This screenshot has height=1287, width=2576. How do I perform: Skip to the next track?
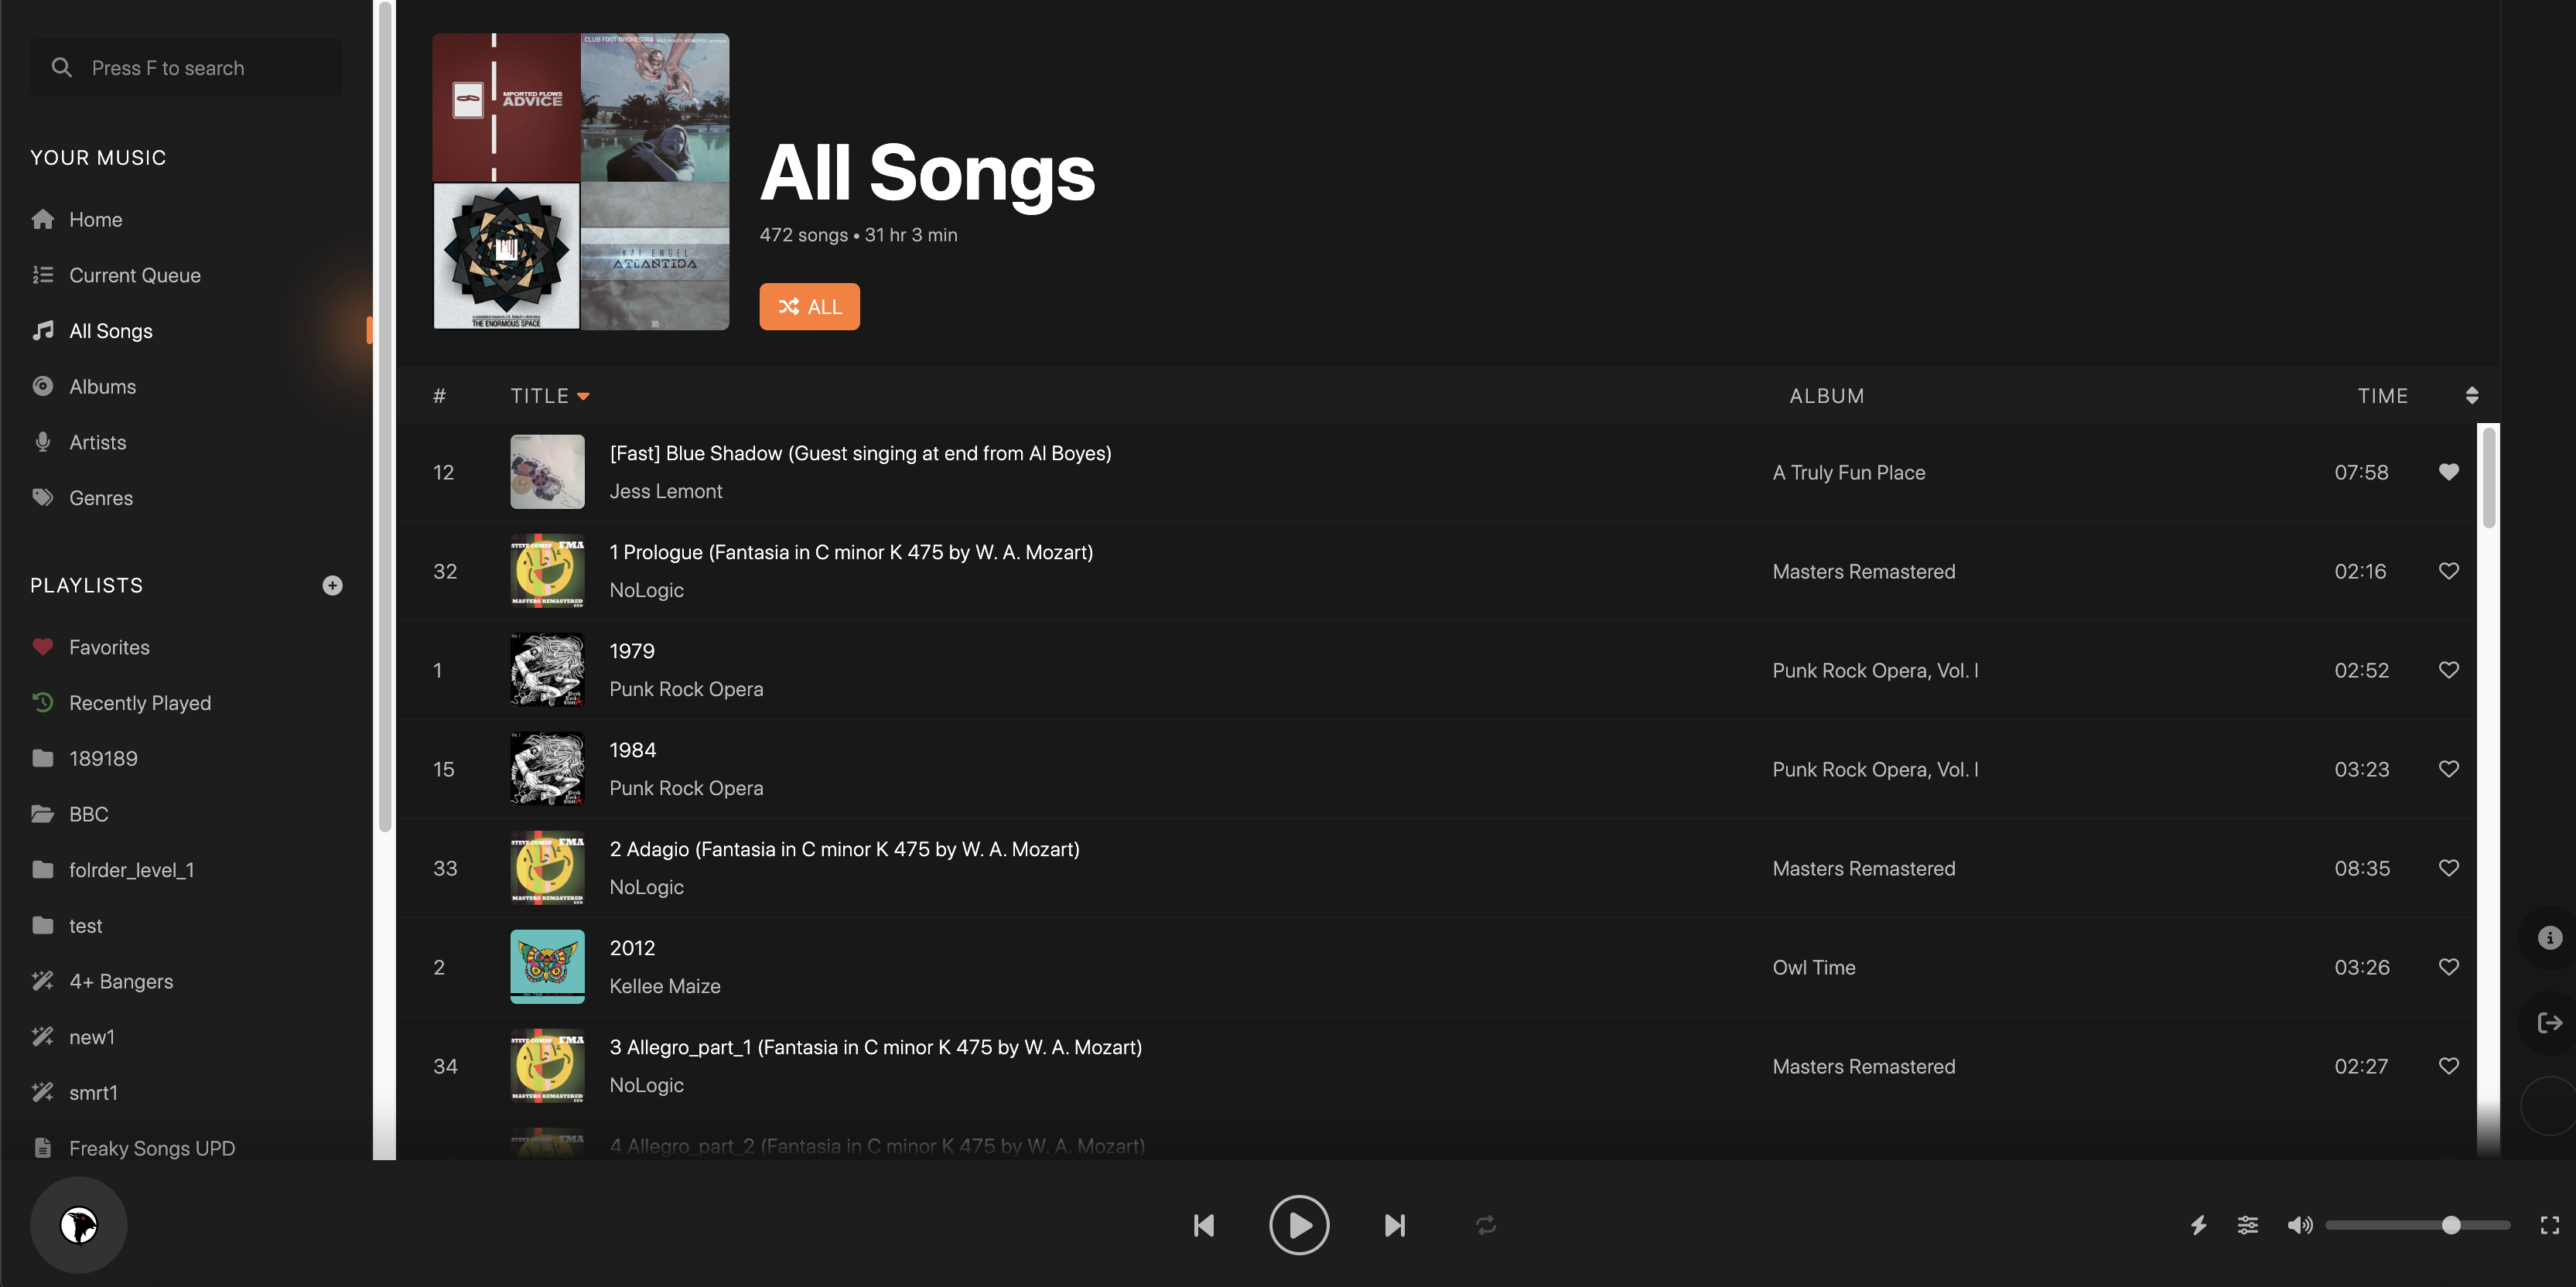1395,1225
